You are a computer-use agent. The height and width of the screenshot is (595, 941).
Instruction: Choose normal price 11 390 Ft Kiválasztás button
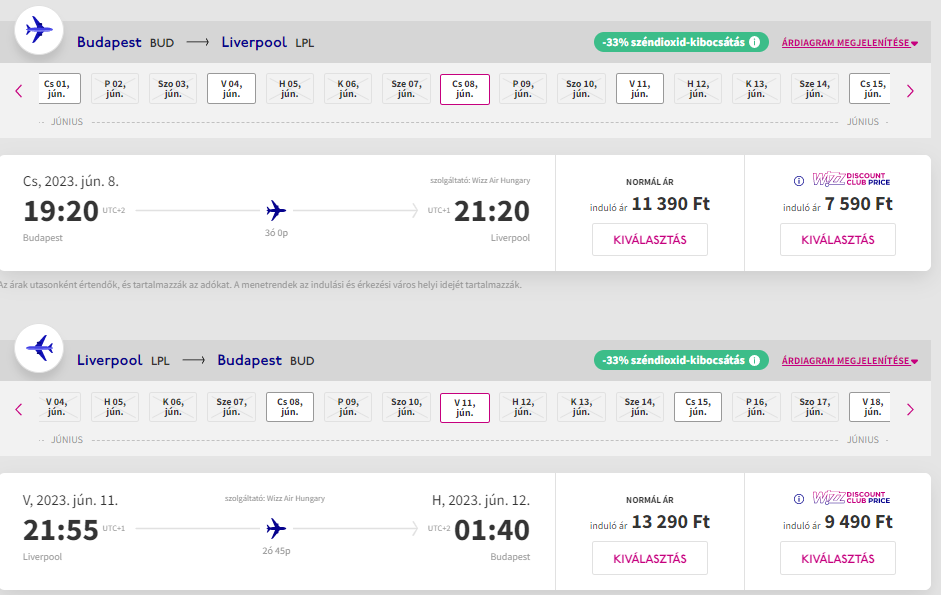coord(649,240)
